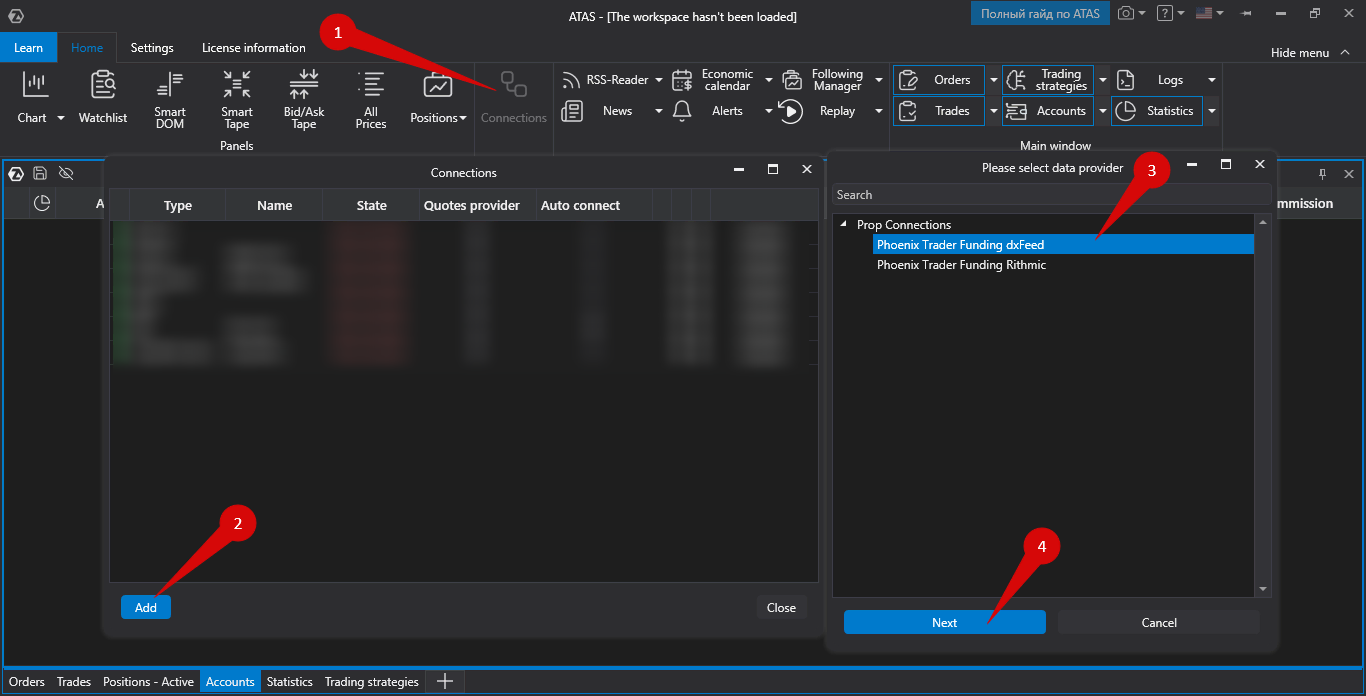
Task: Expand the Positions dropdown arrow
Action: 463,118
